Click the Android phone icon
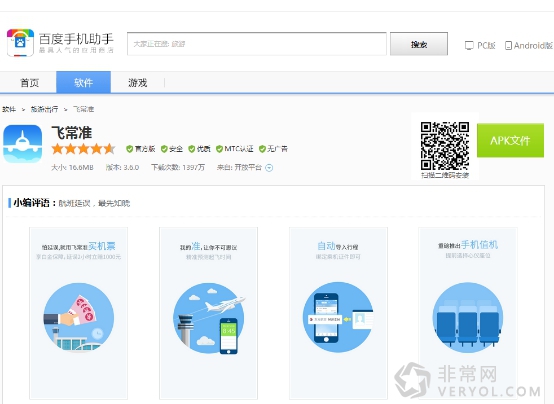The height and width of the screenshot is (404, 554). pos(508,46)
